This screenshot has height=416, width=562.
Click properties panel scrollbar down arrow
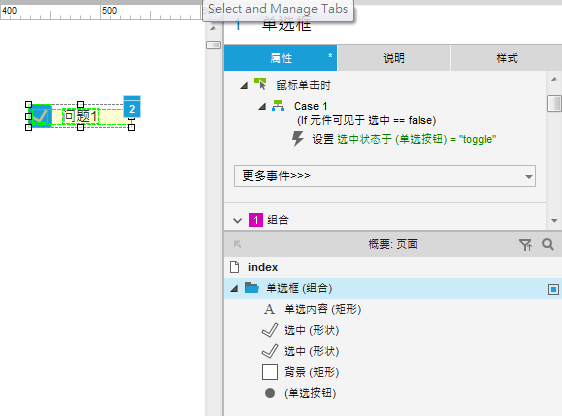[554, 221]
